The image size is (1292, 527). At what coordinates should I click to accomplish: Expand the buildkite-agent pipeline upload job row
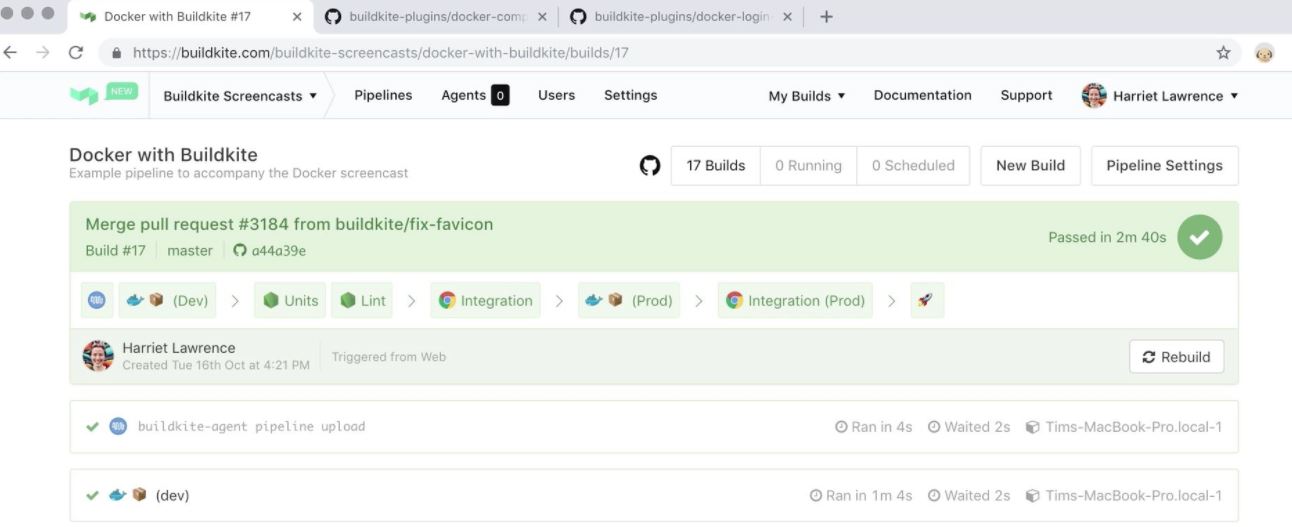click(x=654, y=427)
